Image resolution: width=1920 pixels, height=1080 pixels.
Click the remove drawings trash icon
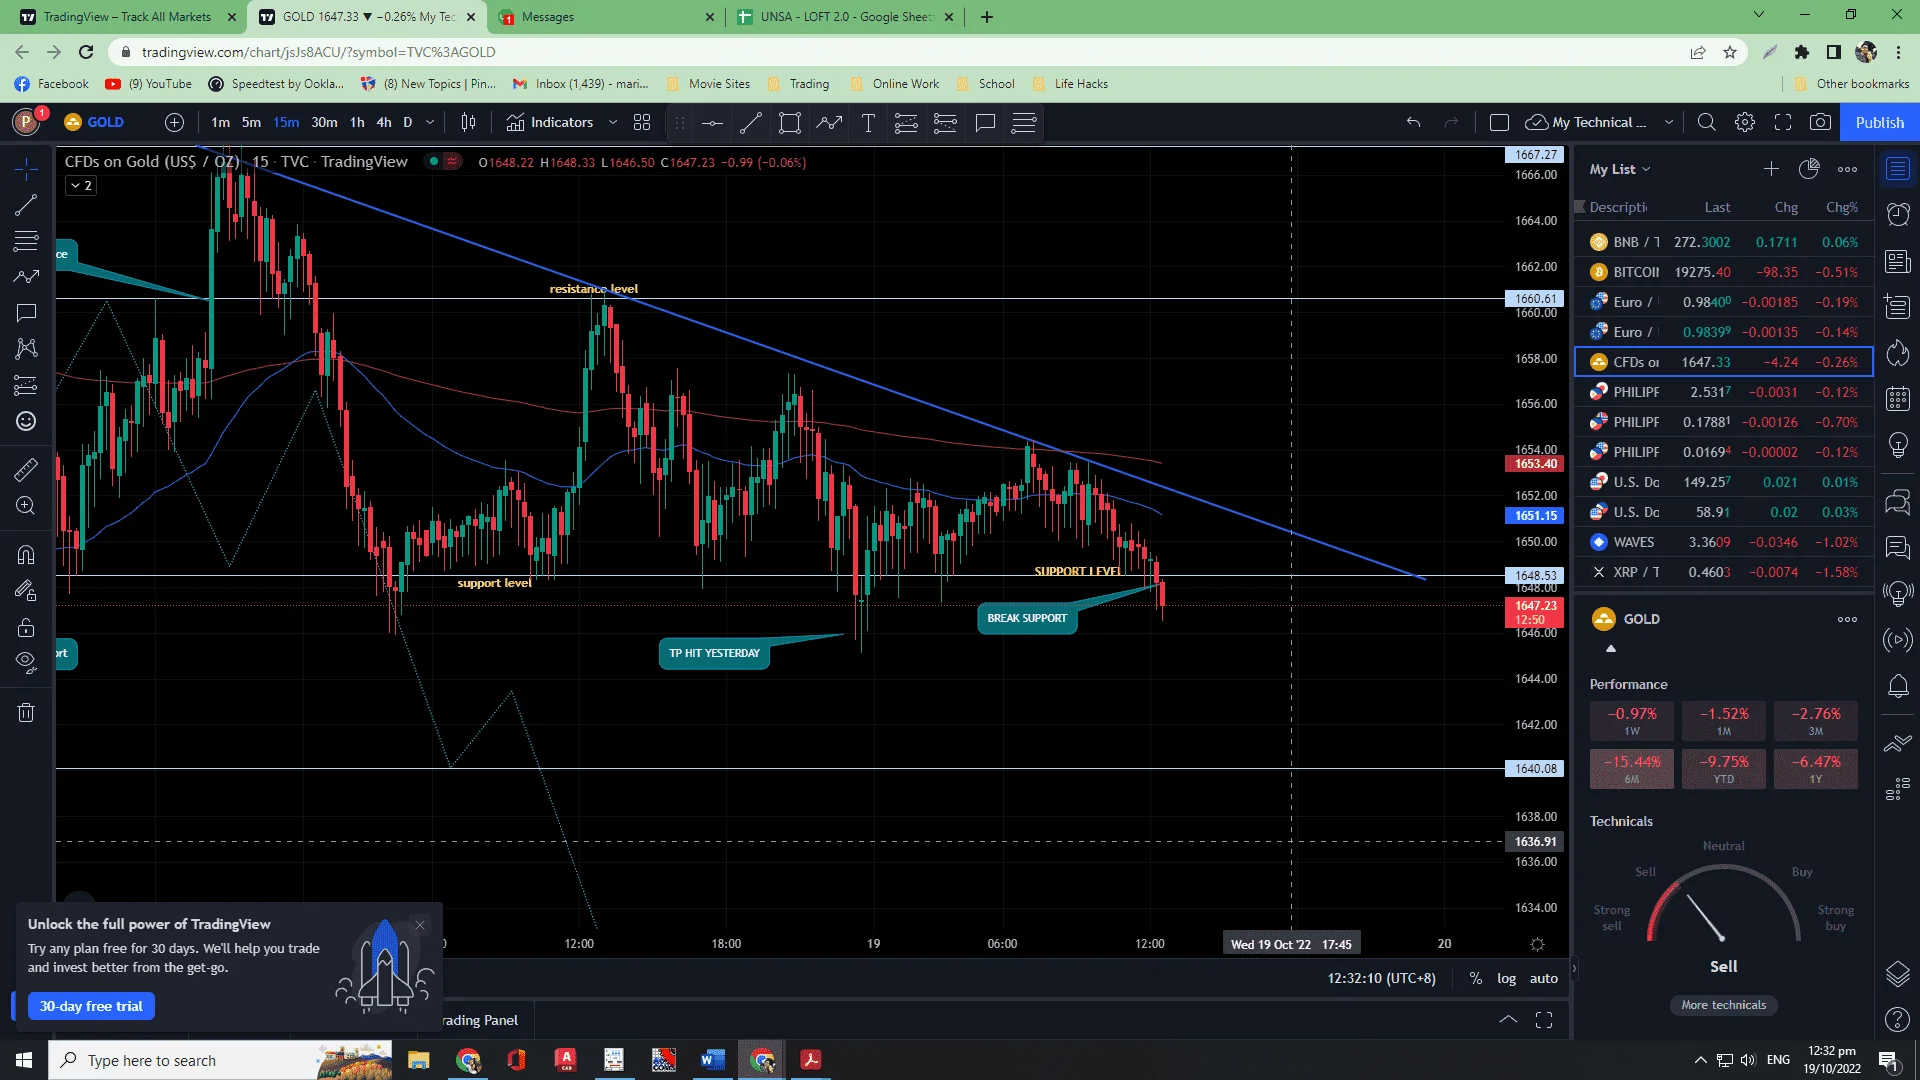26,713
